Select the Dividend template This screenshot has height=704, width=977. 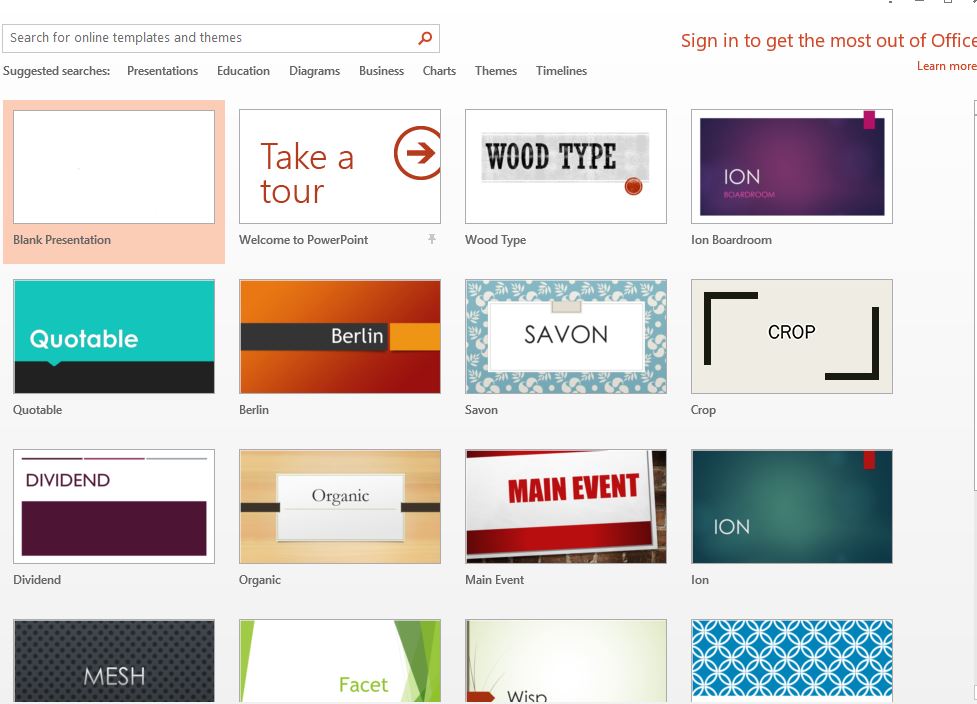click(x=114, y=507)
